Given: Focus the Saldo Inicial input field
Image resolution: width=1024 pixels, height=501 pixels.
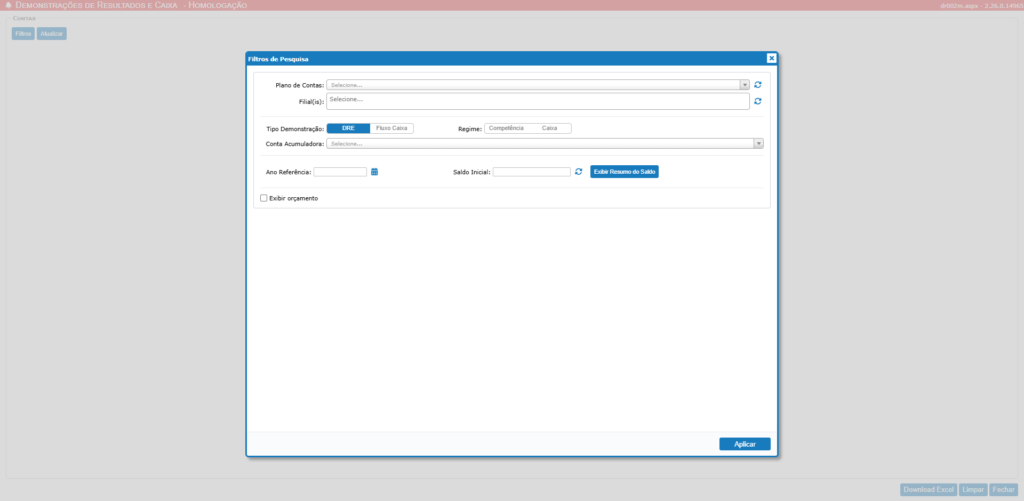Looking at the screenshot, I should click(532, 172).
